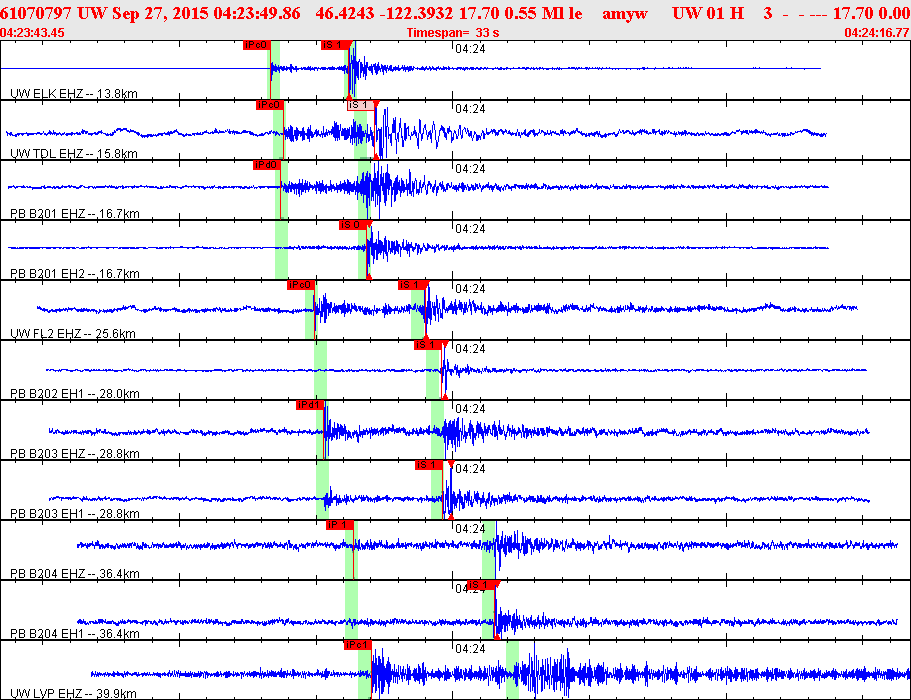Click the 04:24 time tick on PB B204 EHZ trace
This screenshot has height=700, width=911.
470,529
